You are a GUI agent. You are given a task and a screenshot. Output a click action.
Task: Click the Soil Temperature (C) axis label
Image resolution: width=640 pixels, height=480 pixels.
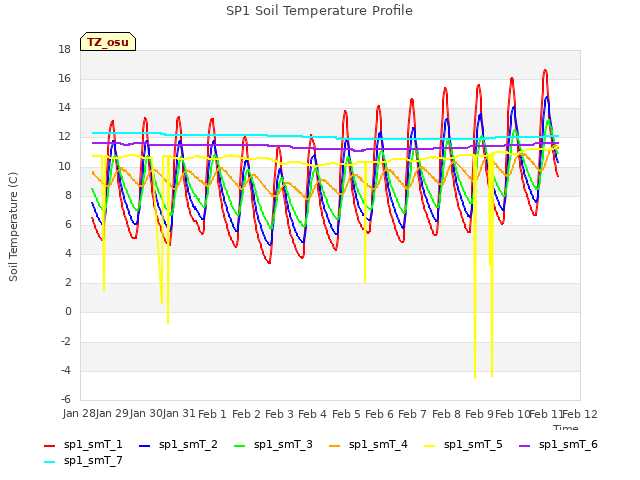pos(13,227)
